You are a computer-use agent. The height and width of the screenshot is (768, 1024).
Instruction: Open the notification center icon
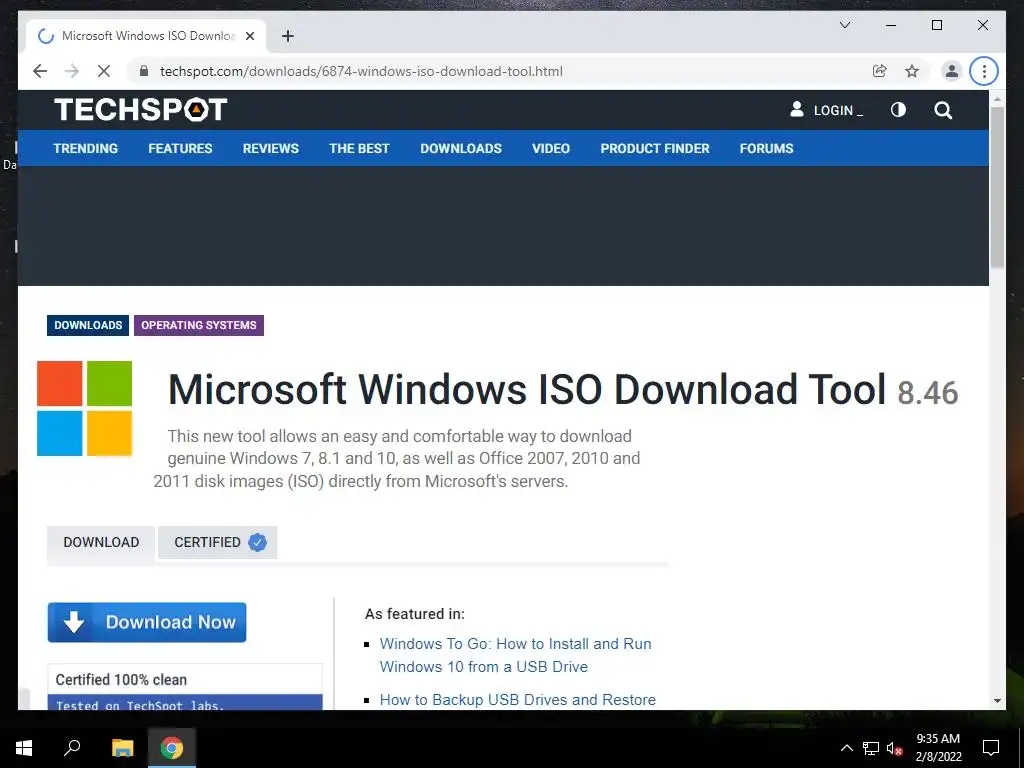(991, 748)
